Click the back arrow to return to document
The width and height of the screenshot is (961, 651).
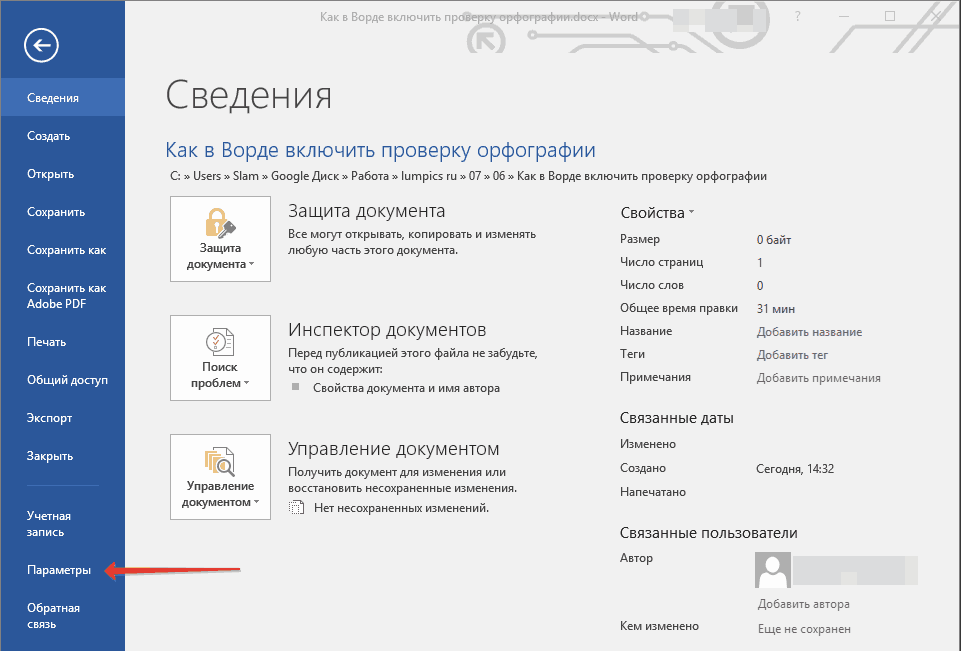[44, 45]
